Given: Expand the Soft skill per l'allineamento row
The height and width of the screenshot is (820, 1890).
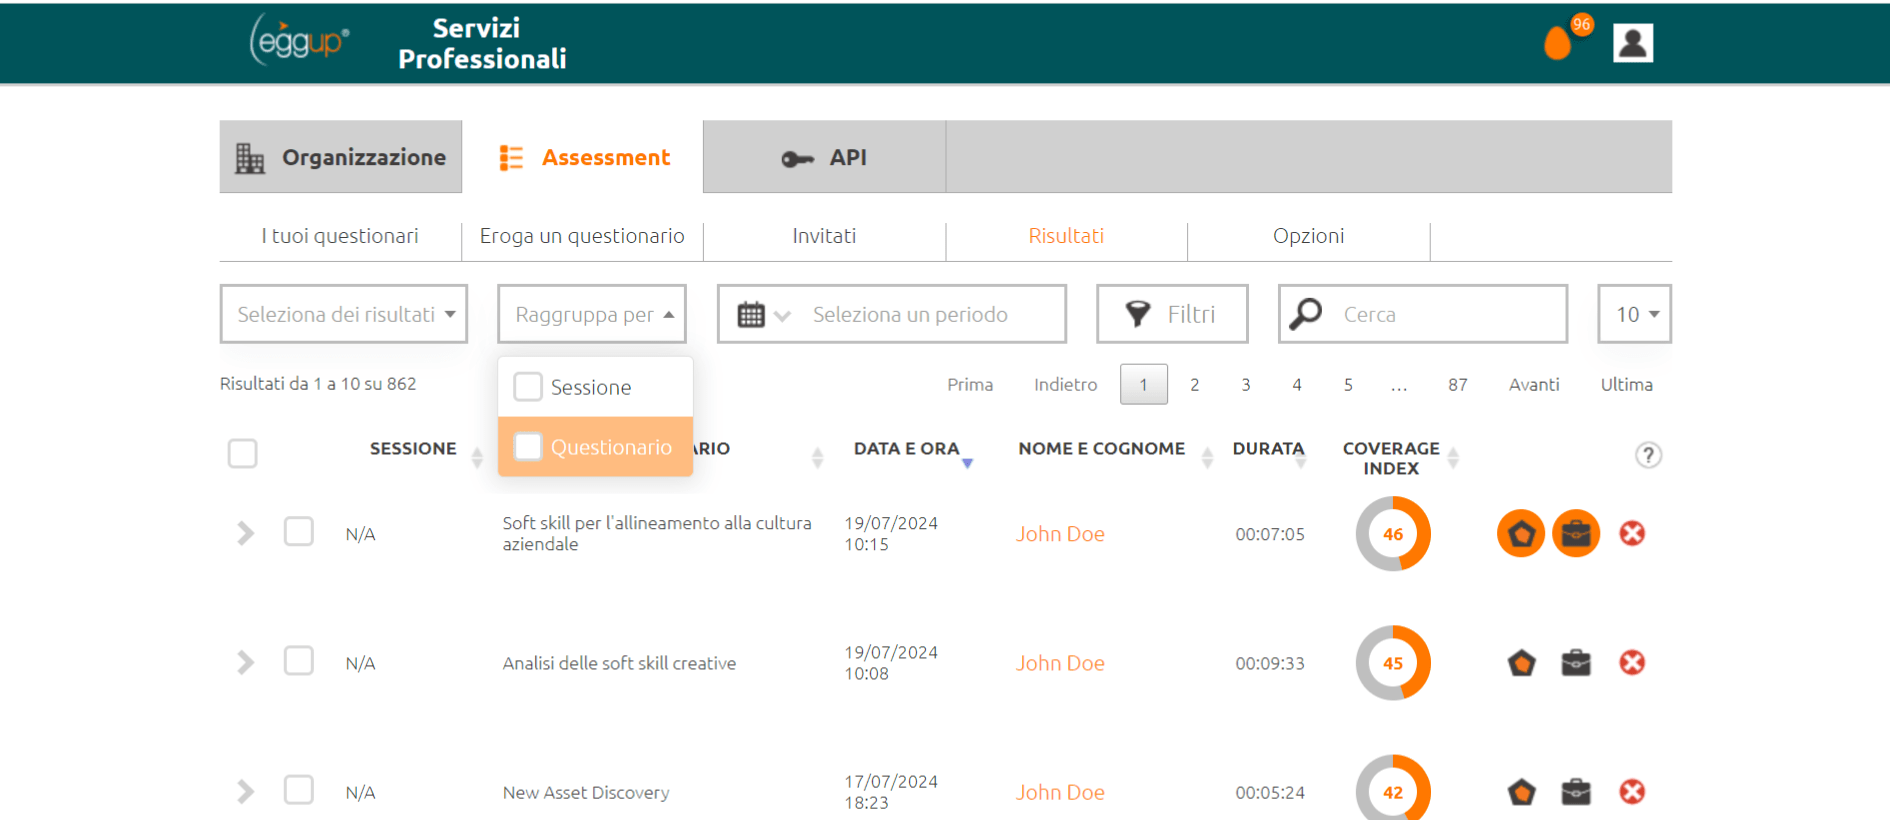Looking at the screenshot, I should click(x=245, y=533).
